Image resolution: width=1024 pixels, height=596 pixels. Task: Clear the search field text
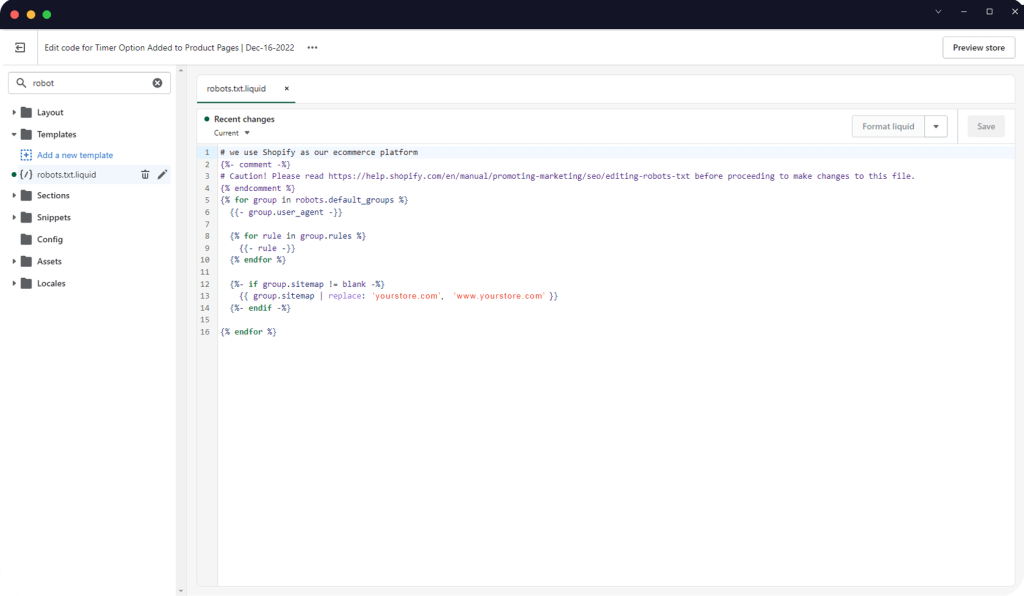click(x=157, y=83)
